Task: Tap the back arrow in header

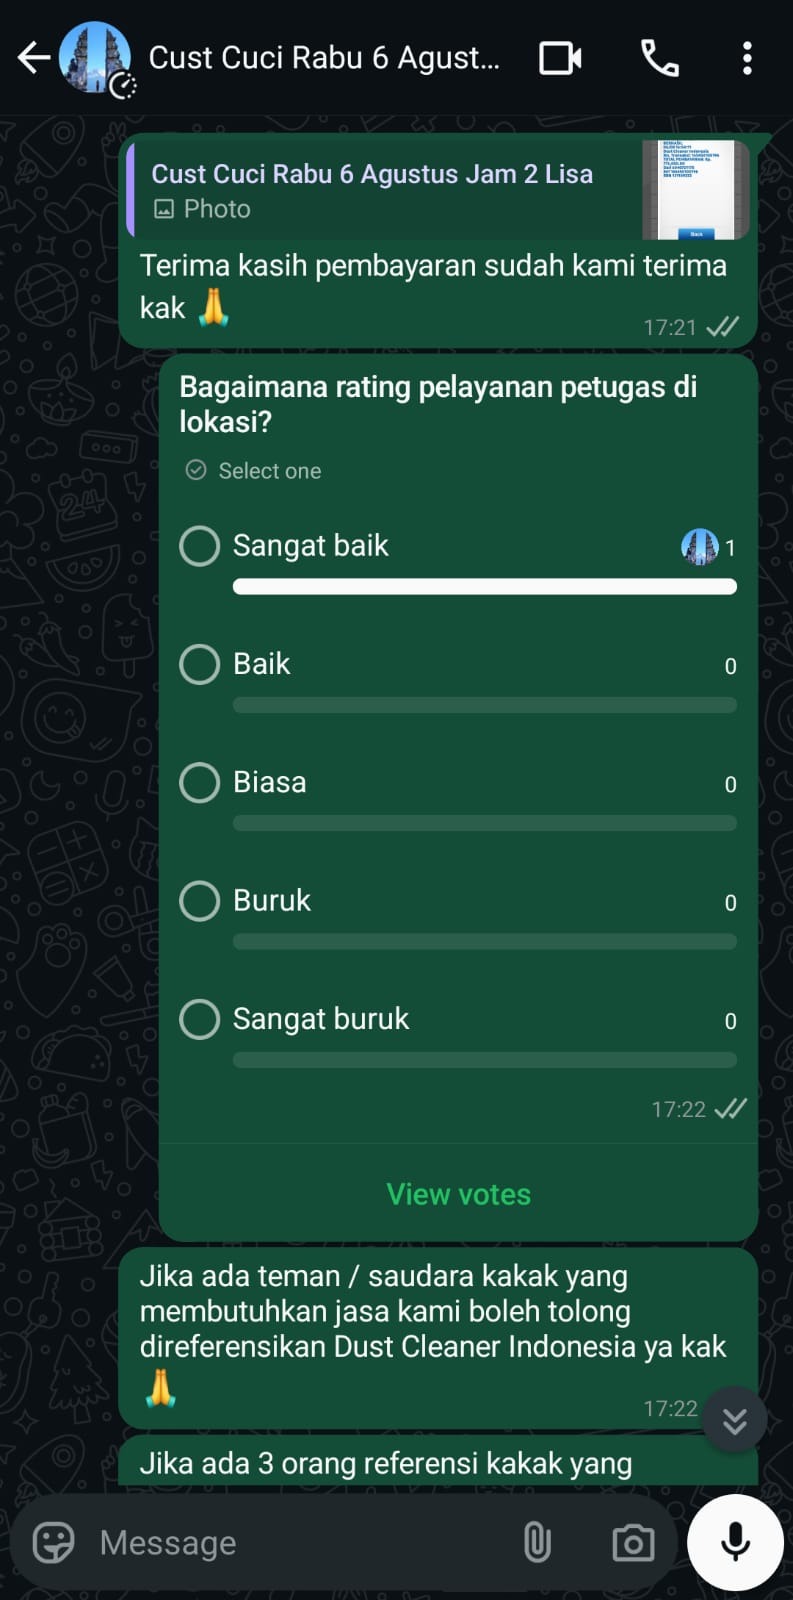Action: click(33, 58)
